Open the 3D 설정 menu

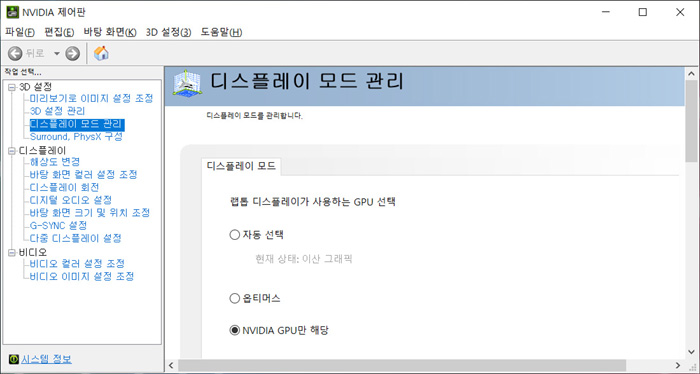coord(168,32)
